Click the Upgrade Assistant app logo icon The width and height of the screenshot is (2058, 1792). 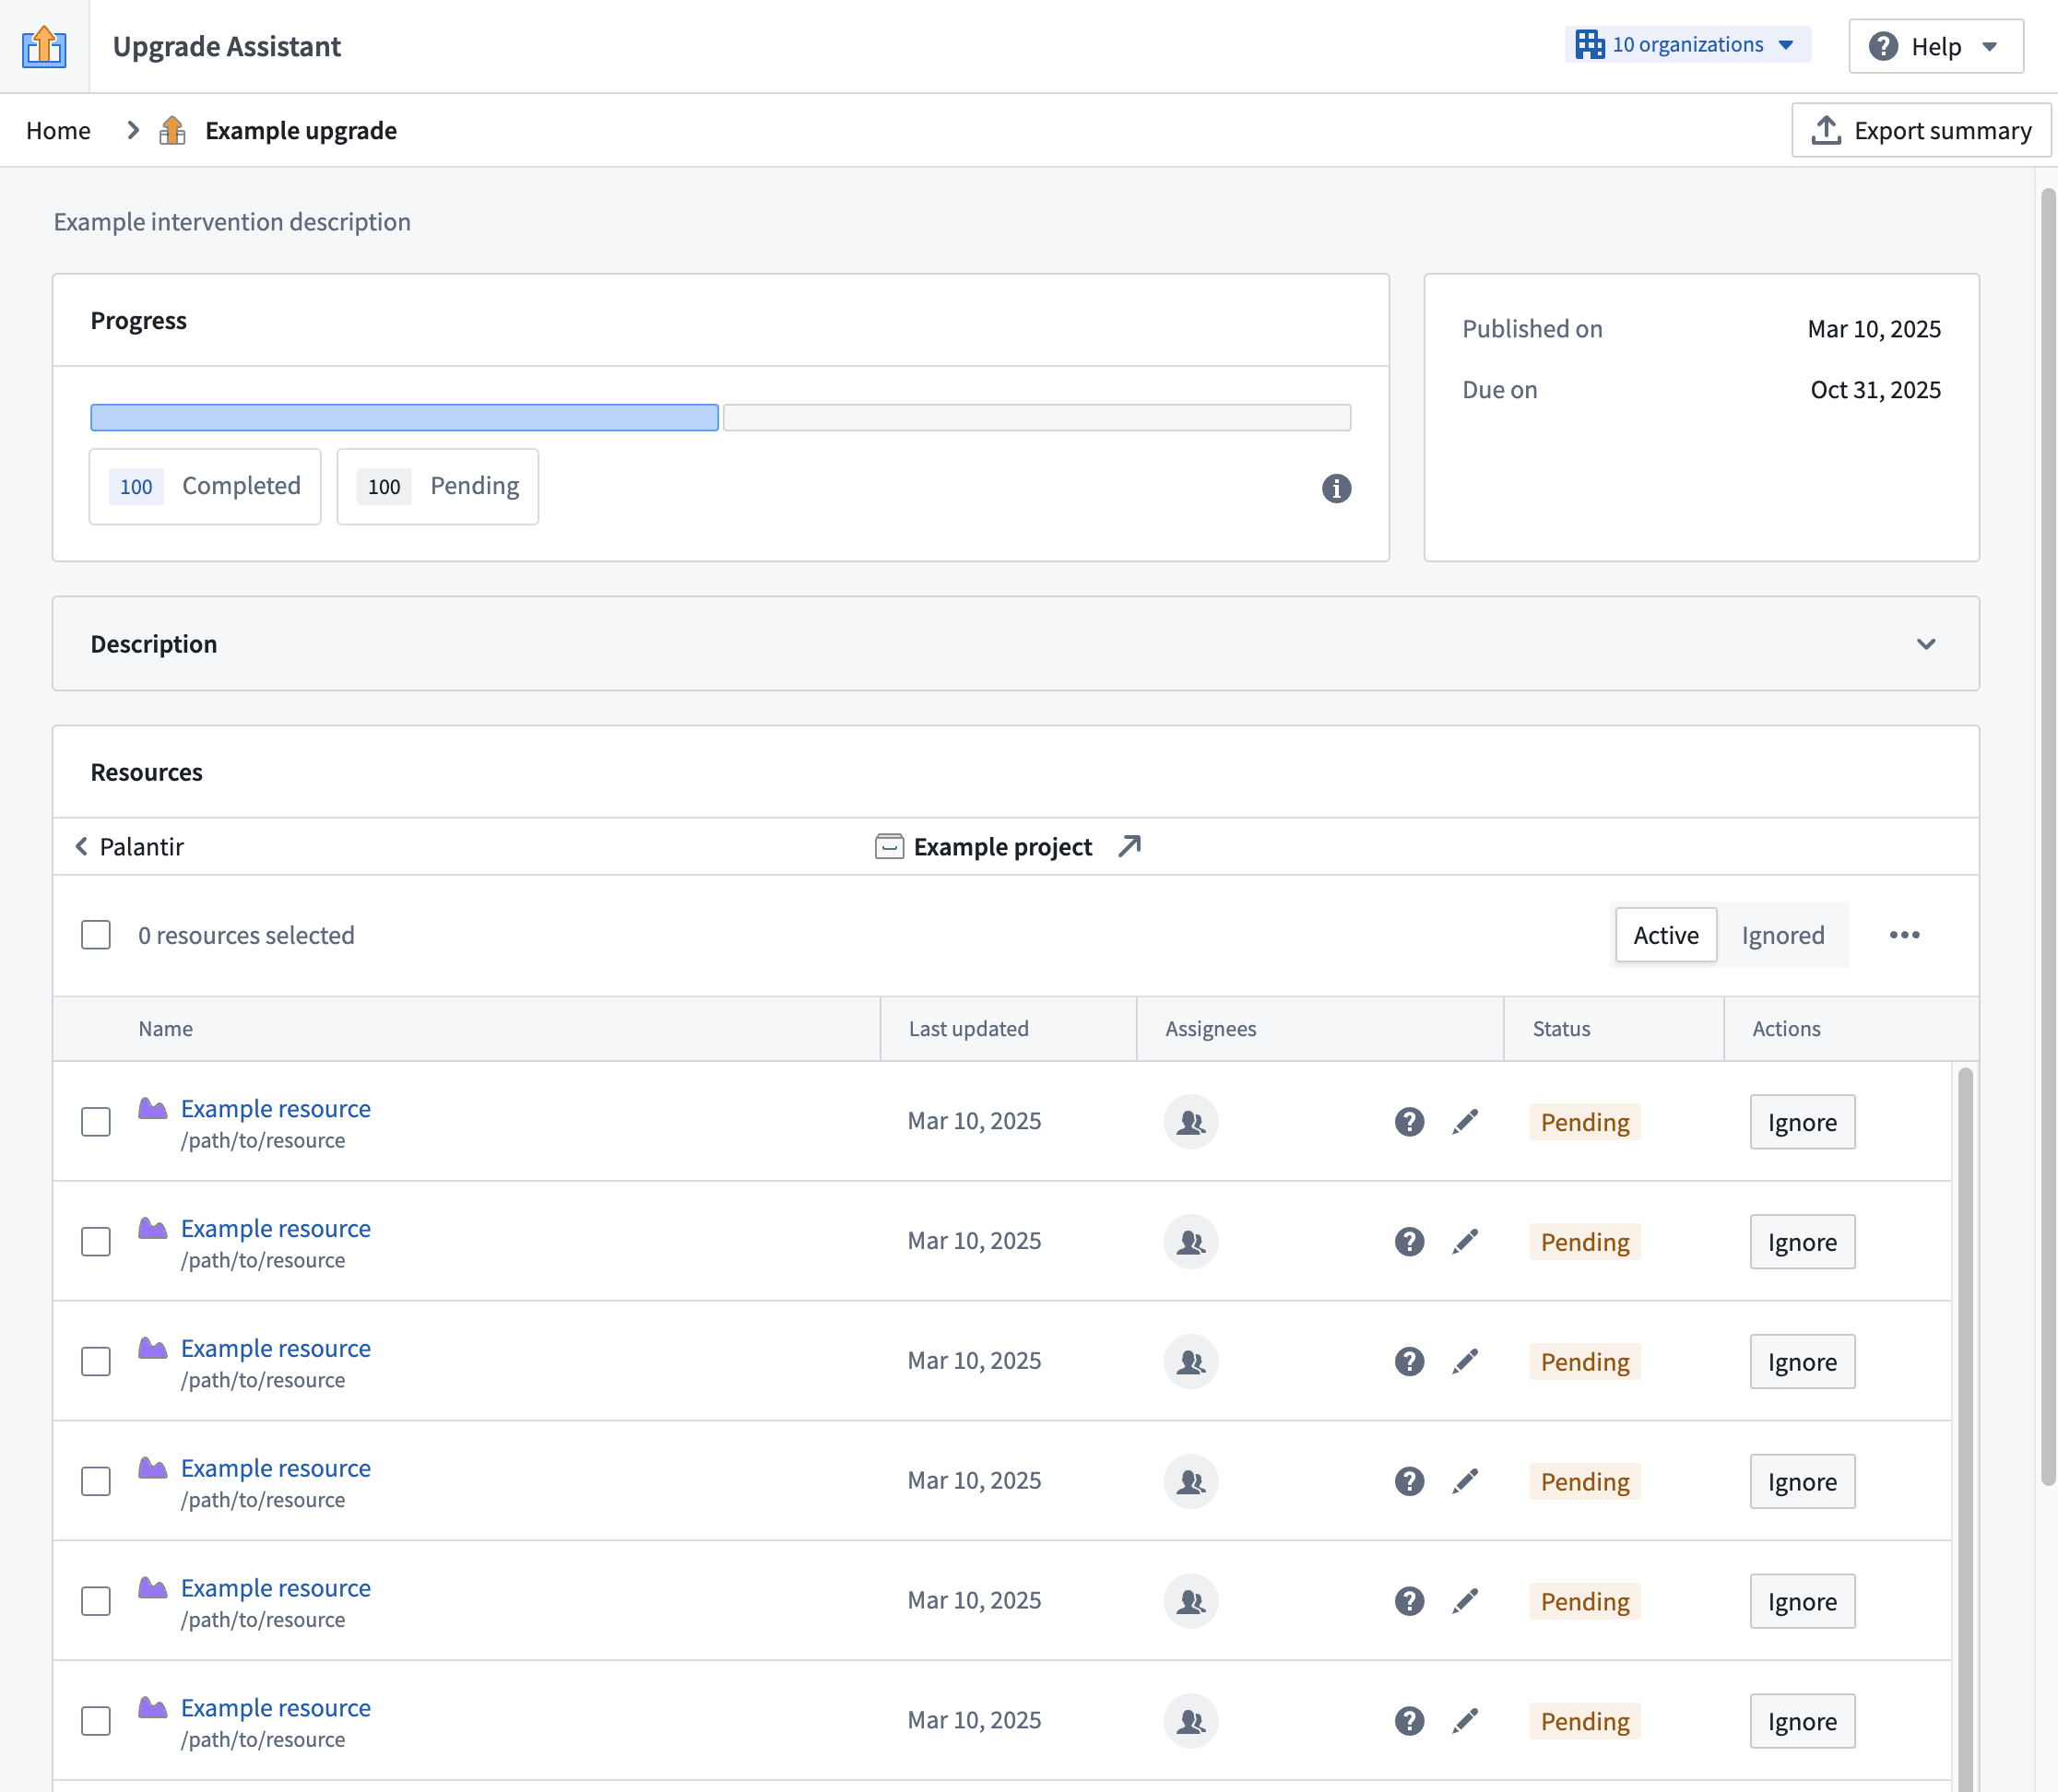(x=44, y=46)
